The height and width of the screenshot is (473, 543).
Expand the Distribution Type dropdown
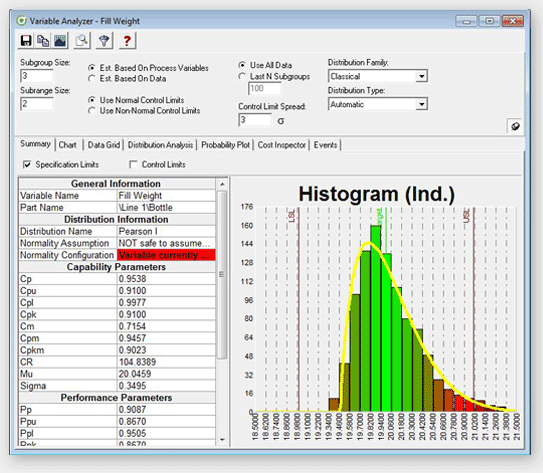[x=421, y=104]
